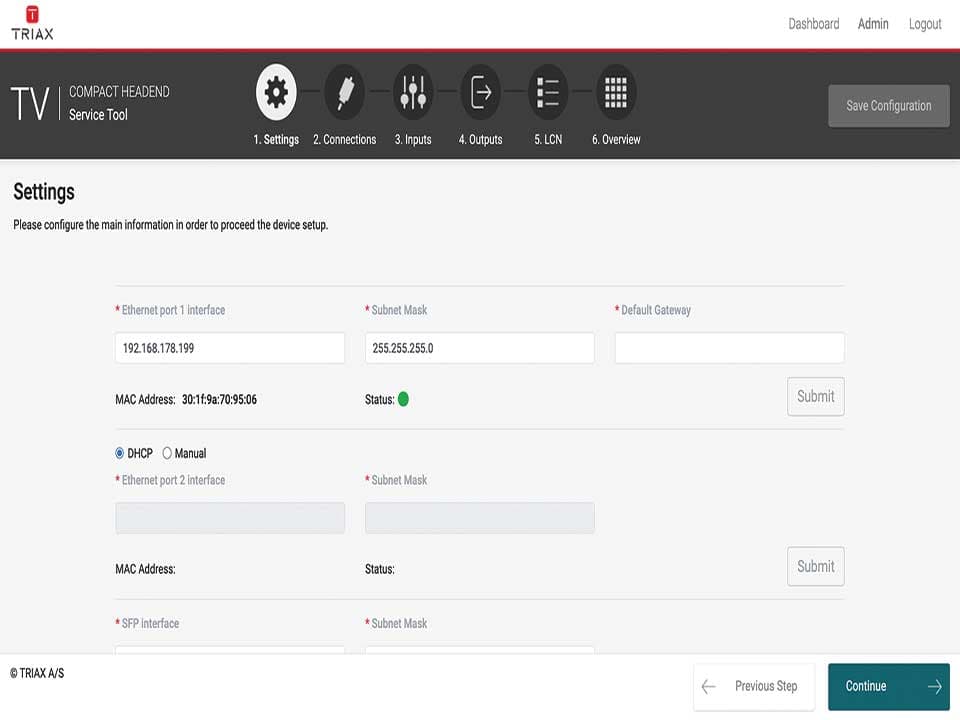Go to the Inputs sliders step icon

412,93
